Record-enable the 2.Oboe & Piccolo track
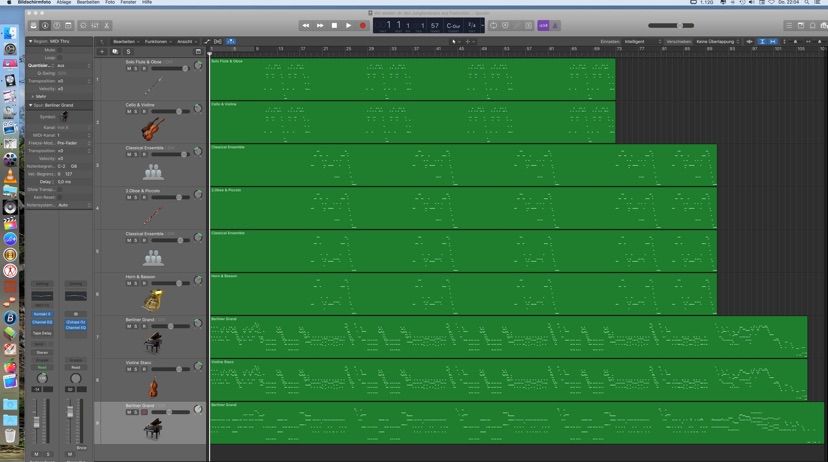Image resolution: width=828 pixels, height=462 pixels. [144, 197]
